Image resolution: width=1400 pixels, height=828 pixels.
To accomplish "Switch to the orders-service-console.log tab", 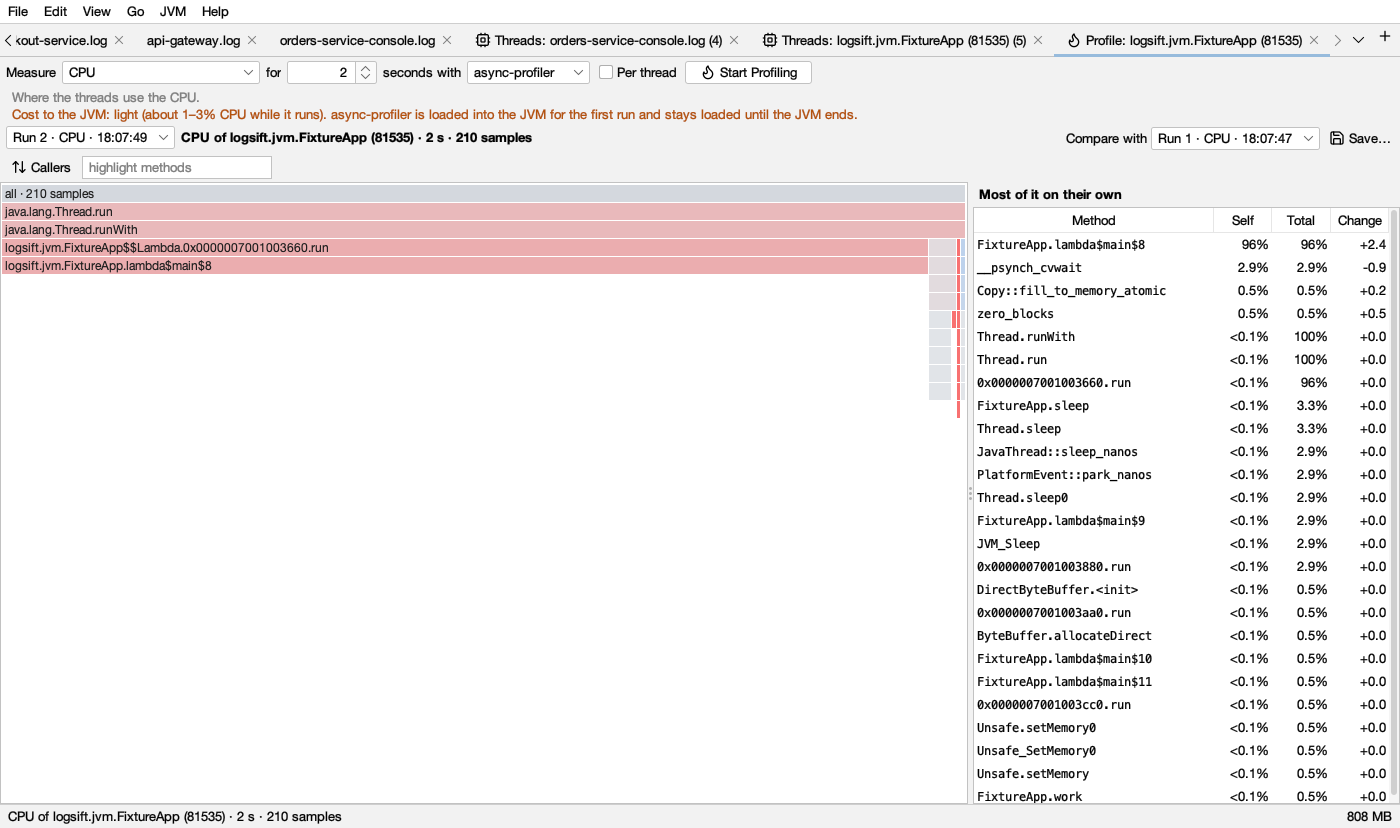I will coord(358,41).
